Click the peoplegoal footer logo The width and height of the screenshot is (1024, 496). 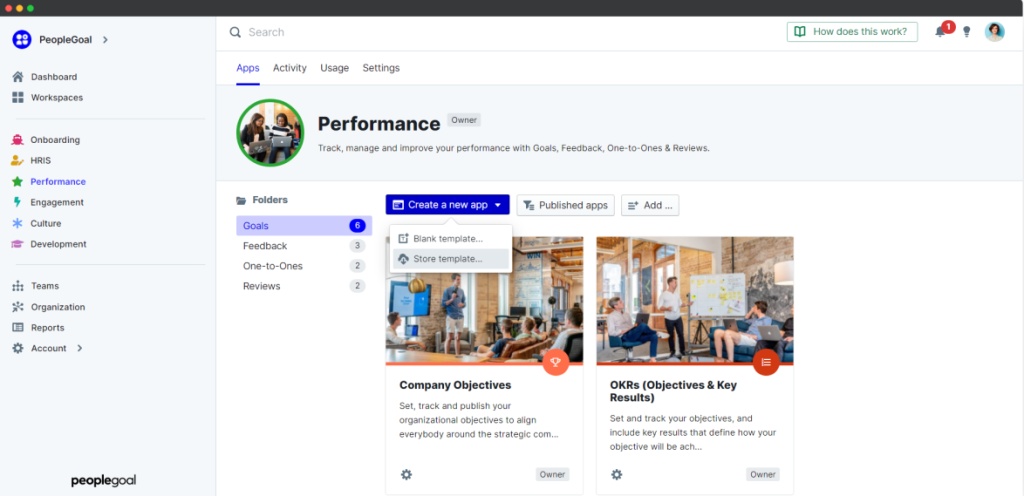click(104, 481)
